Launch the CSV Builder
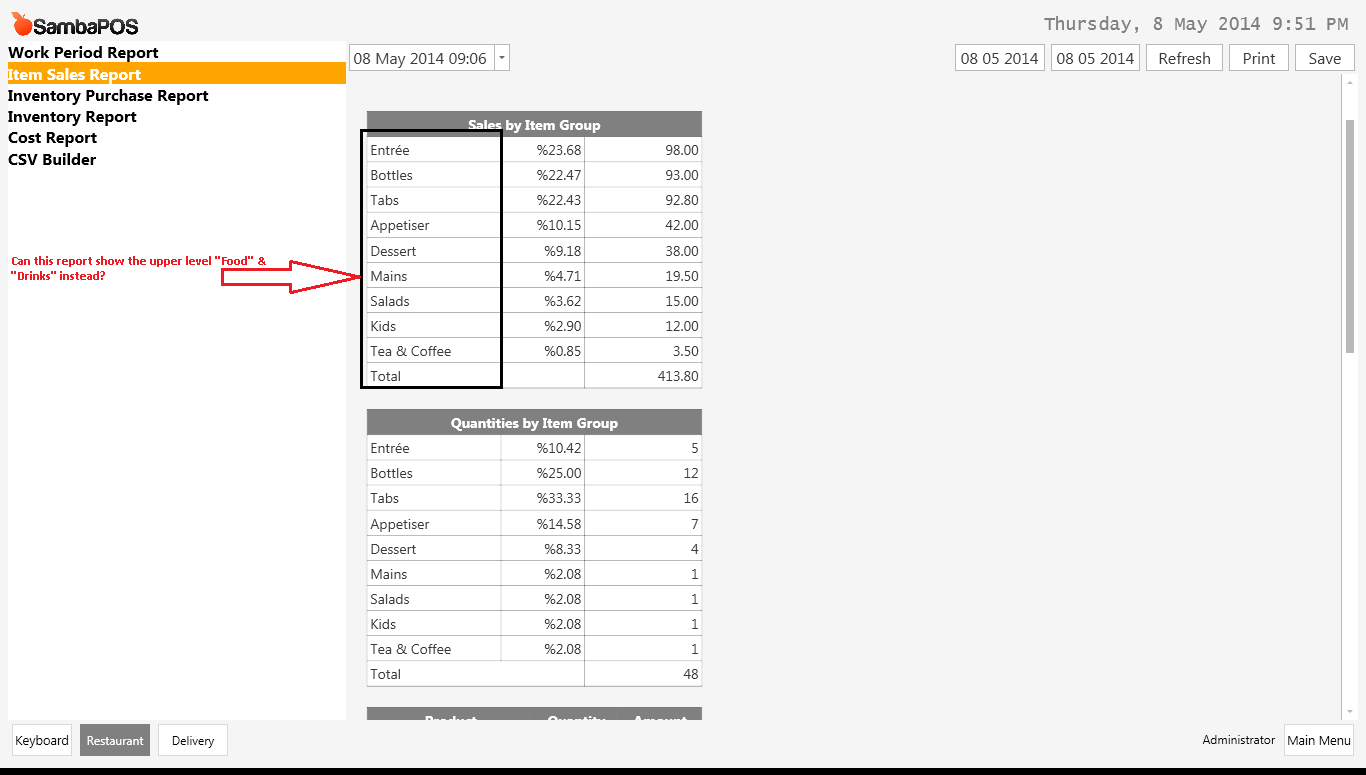 (x=51, y=159)
